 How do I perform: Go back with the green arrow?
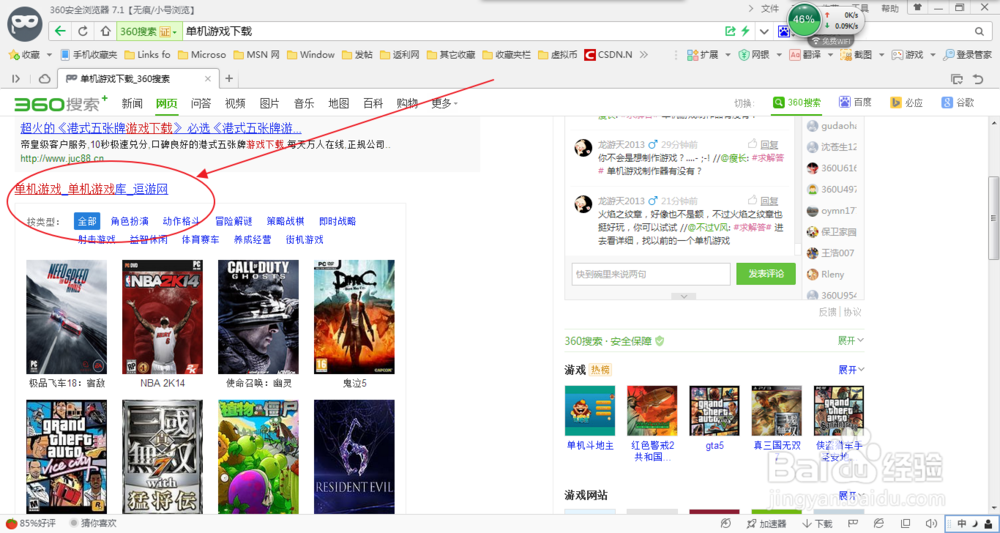coord(60,31)
